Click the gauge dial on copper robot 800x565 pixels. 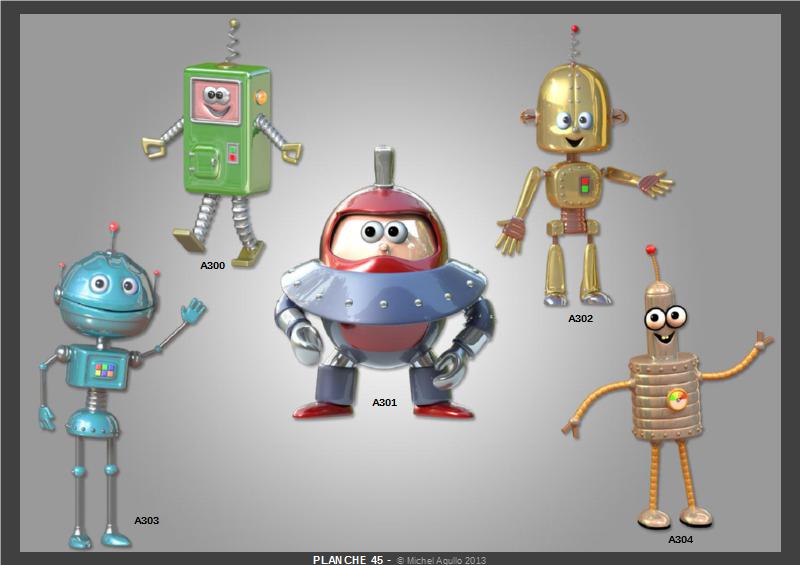point(677,400)
